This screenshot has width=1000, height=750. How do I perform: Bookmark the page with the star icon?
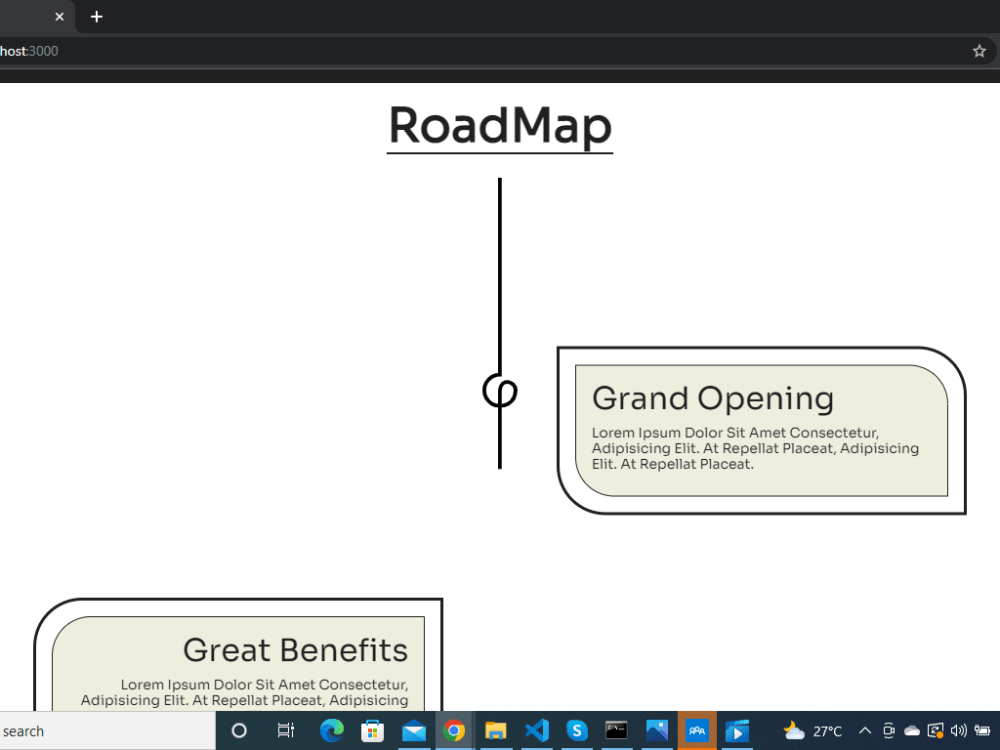tap(978, 50)
